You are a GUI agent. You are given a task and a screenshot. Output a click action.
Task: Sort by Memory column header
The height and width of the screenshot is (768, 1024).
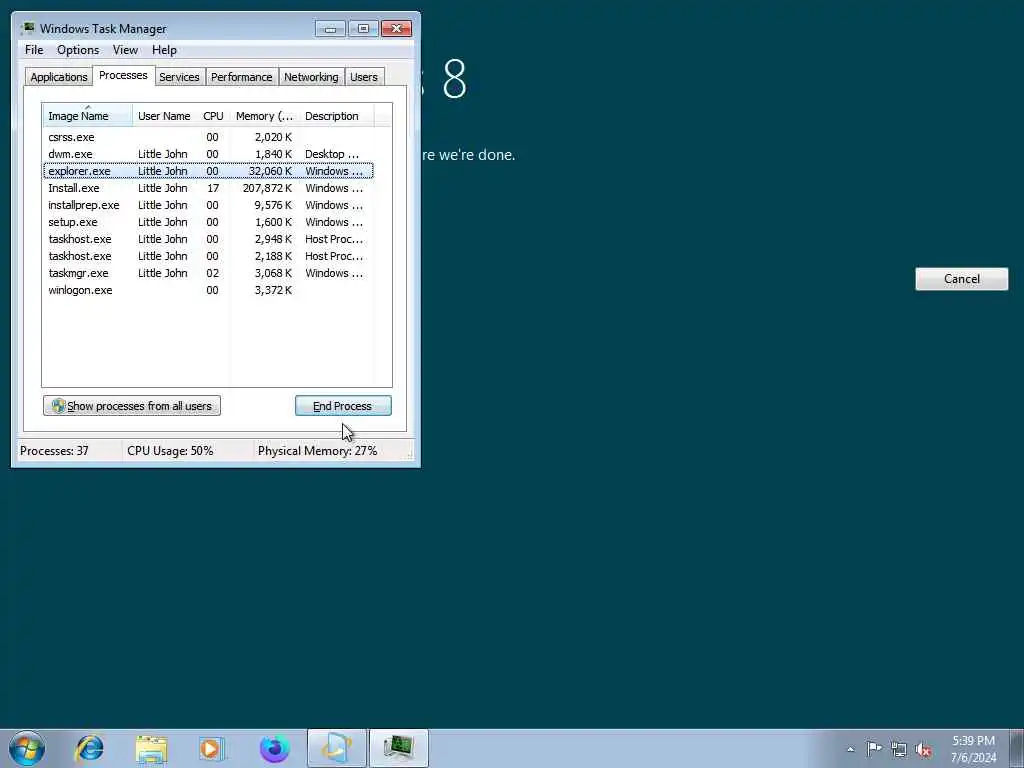pyautogui.click(x=264, y=116)
